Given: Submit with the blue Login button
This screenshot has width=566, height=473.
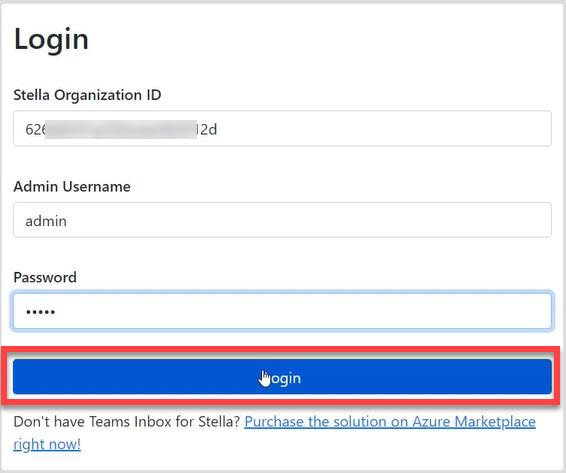Looking at the screenshot, I should [282, 377].
